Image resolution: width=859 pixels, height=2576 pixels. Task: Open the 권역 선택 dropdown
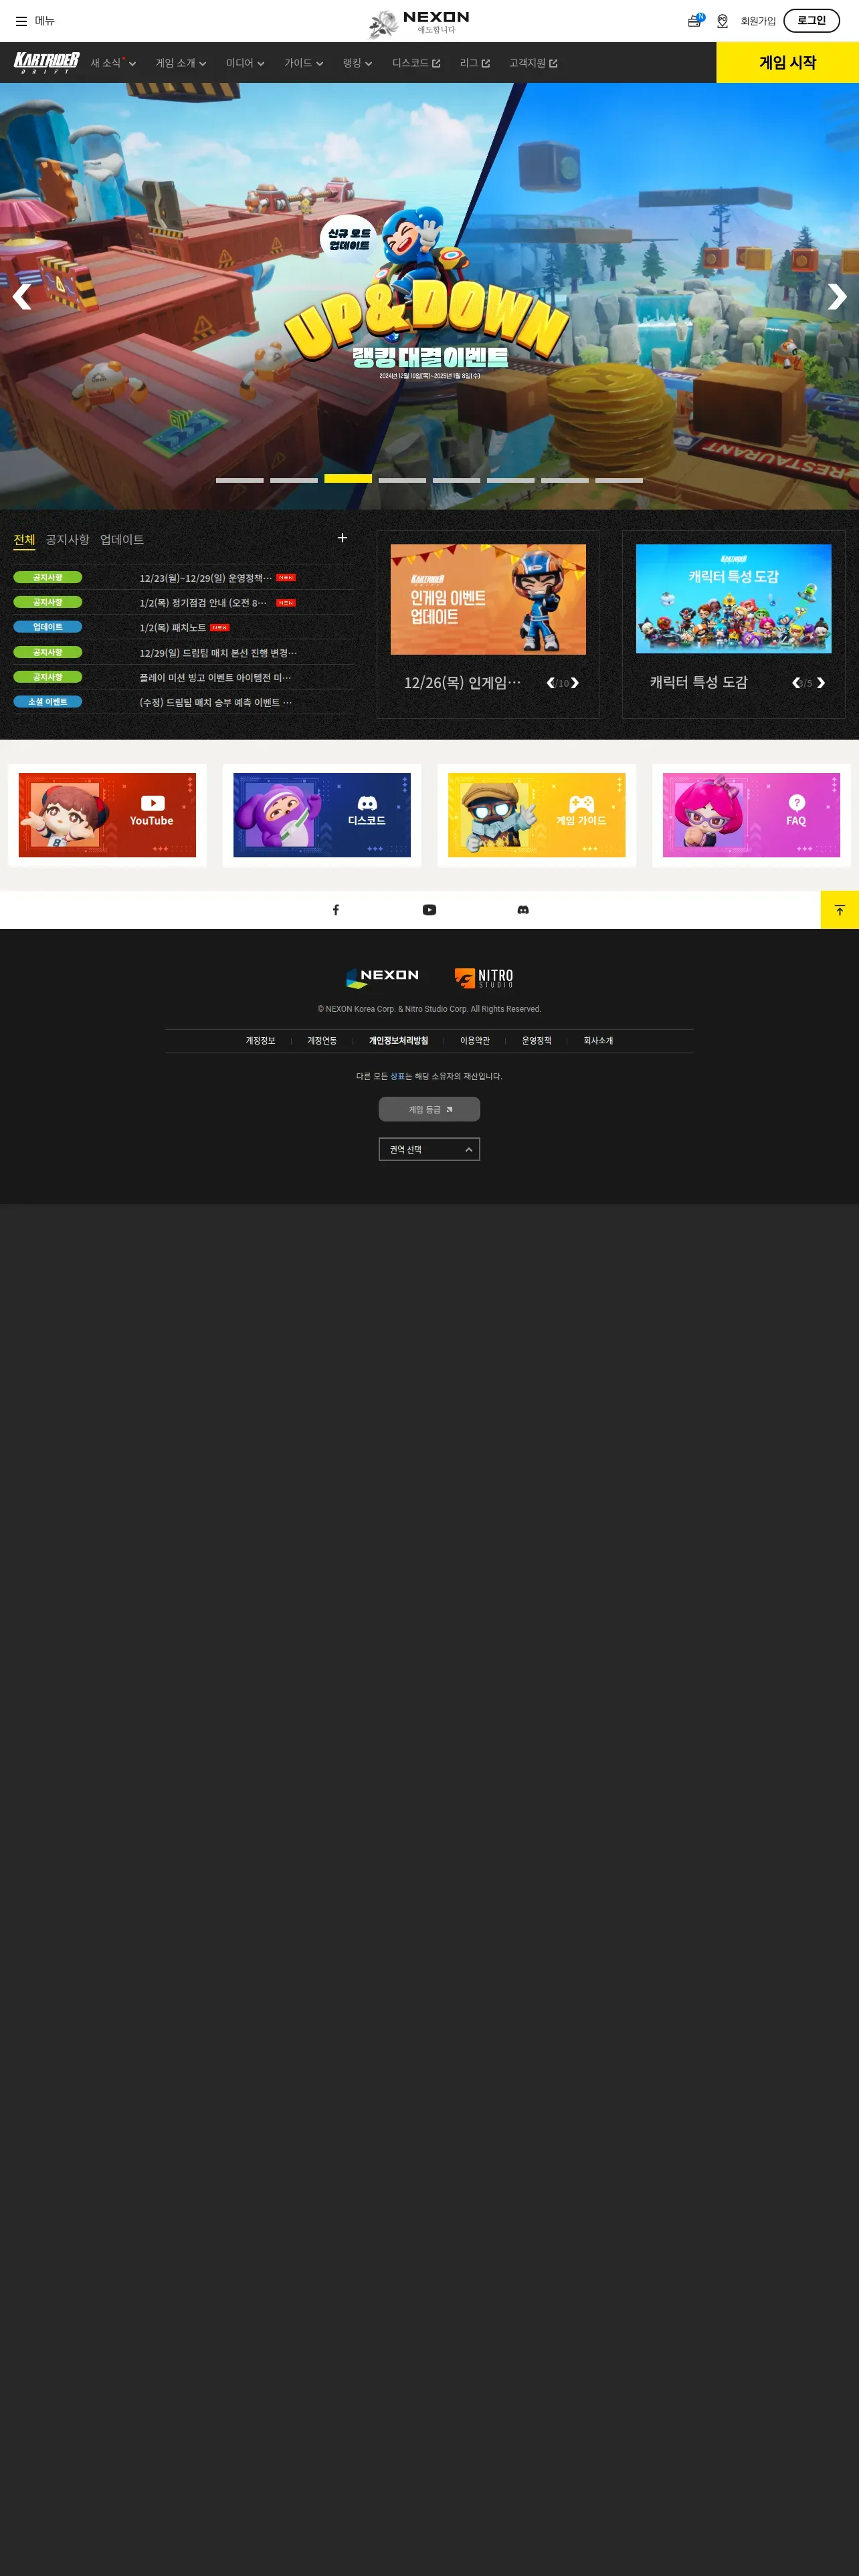click(x=429, y=1149)
